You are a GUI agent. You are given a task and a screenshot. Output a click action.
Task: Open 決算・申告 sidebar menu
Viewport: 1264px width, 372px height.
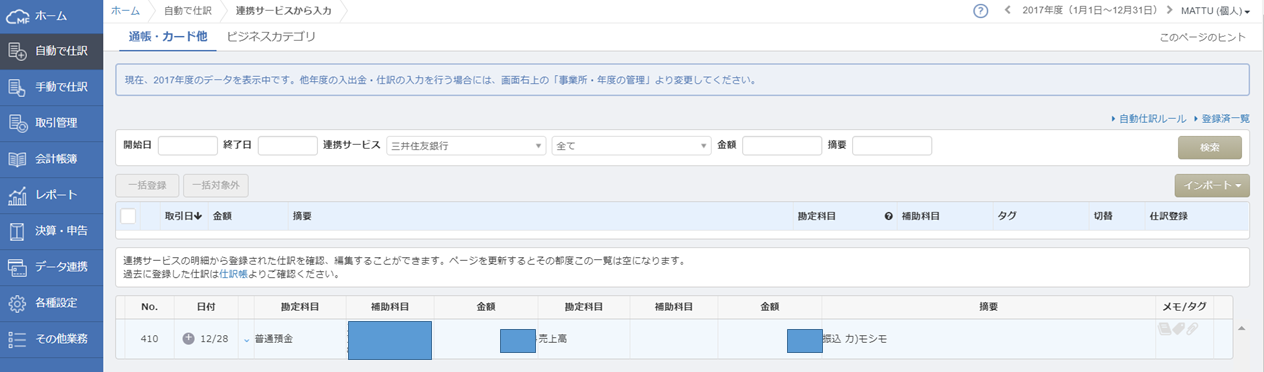click(51, 231)
